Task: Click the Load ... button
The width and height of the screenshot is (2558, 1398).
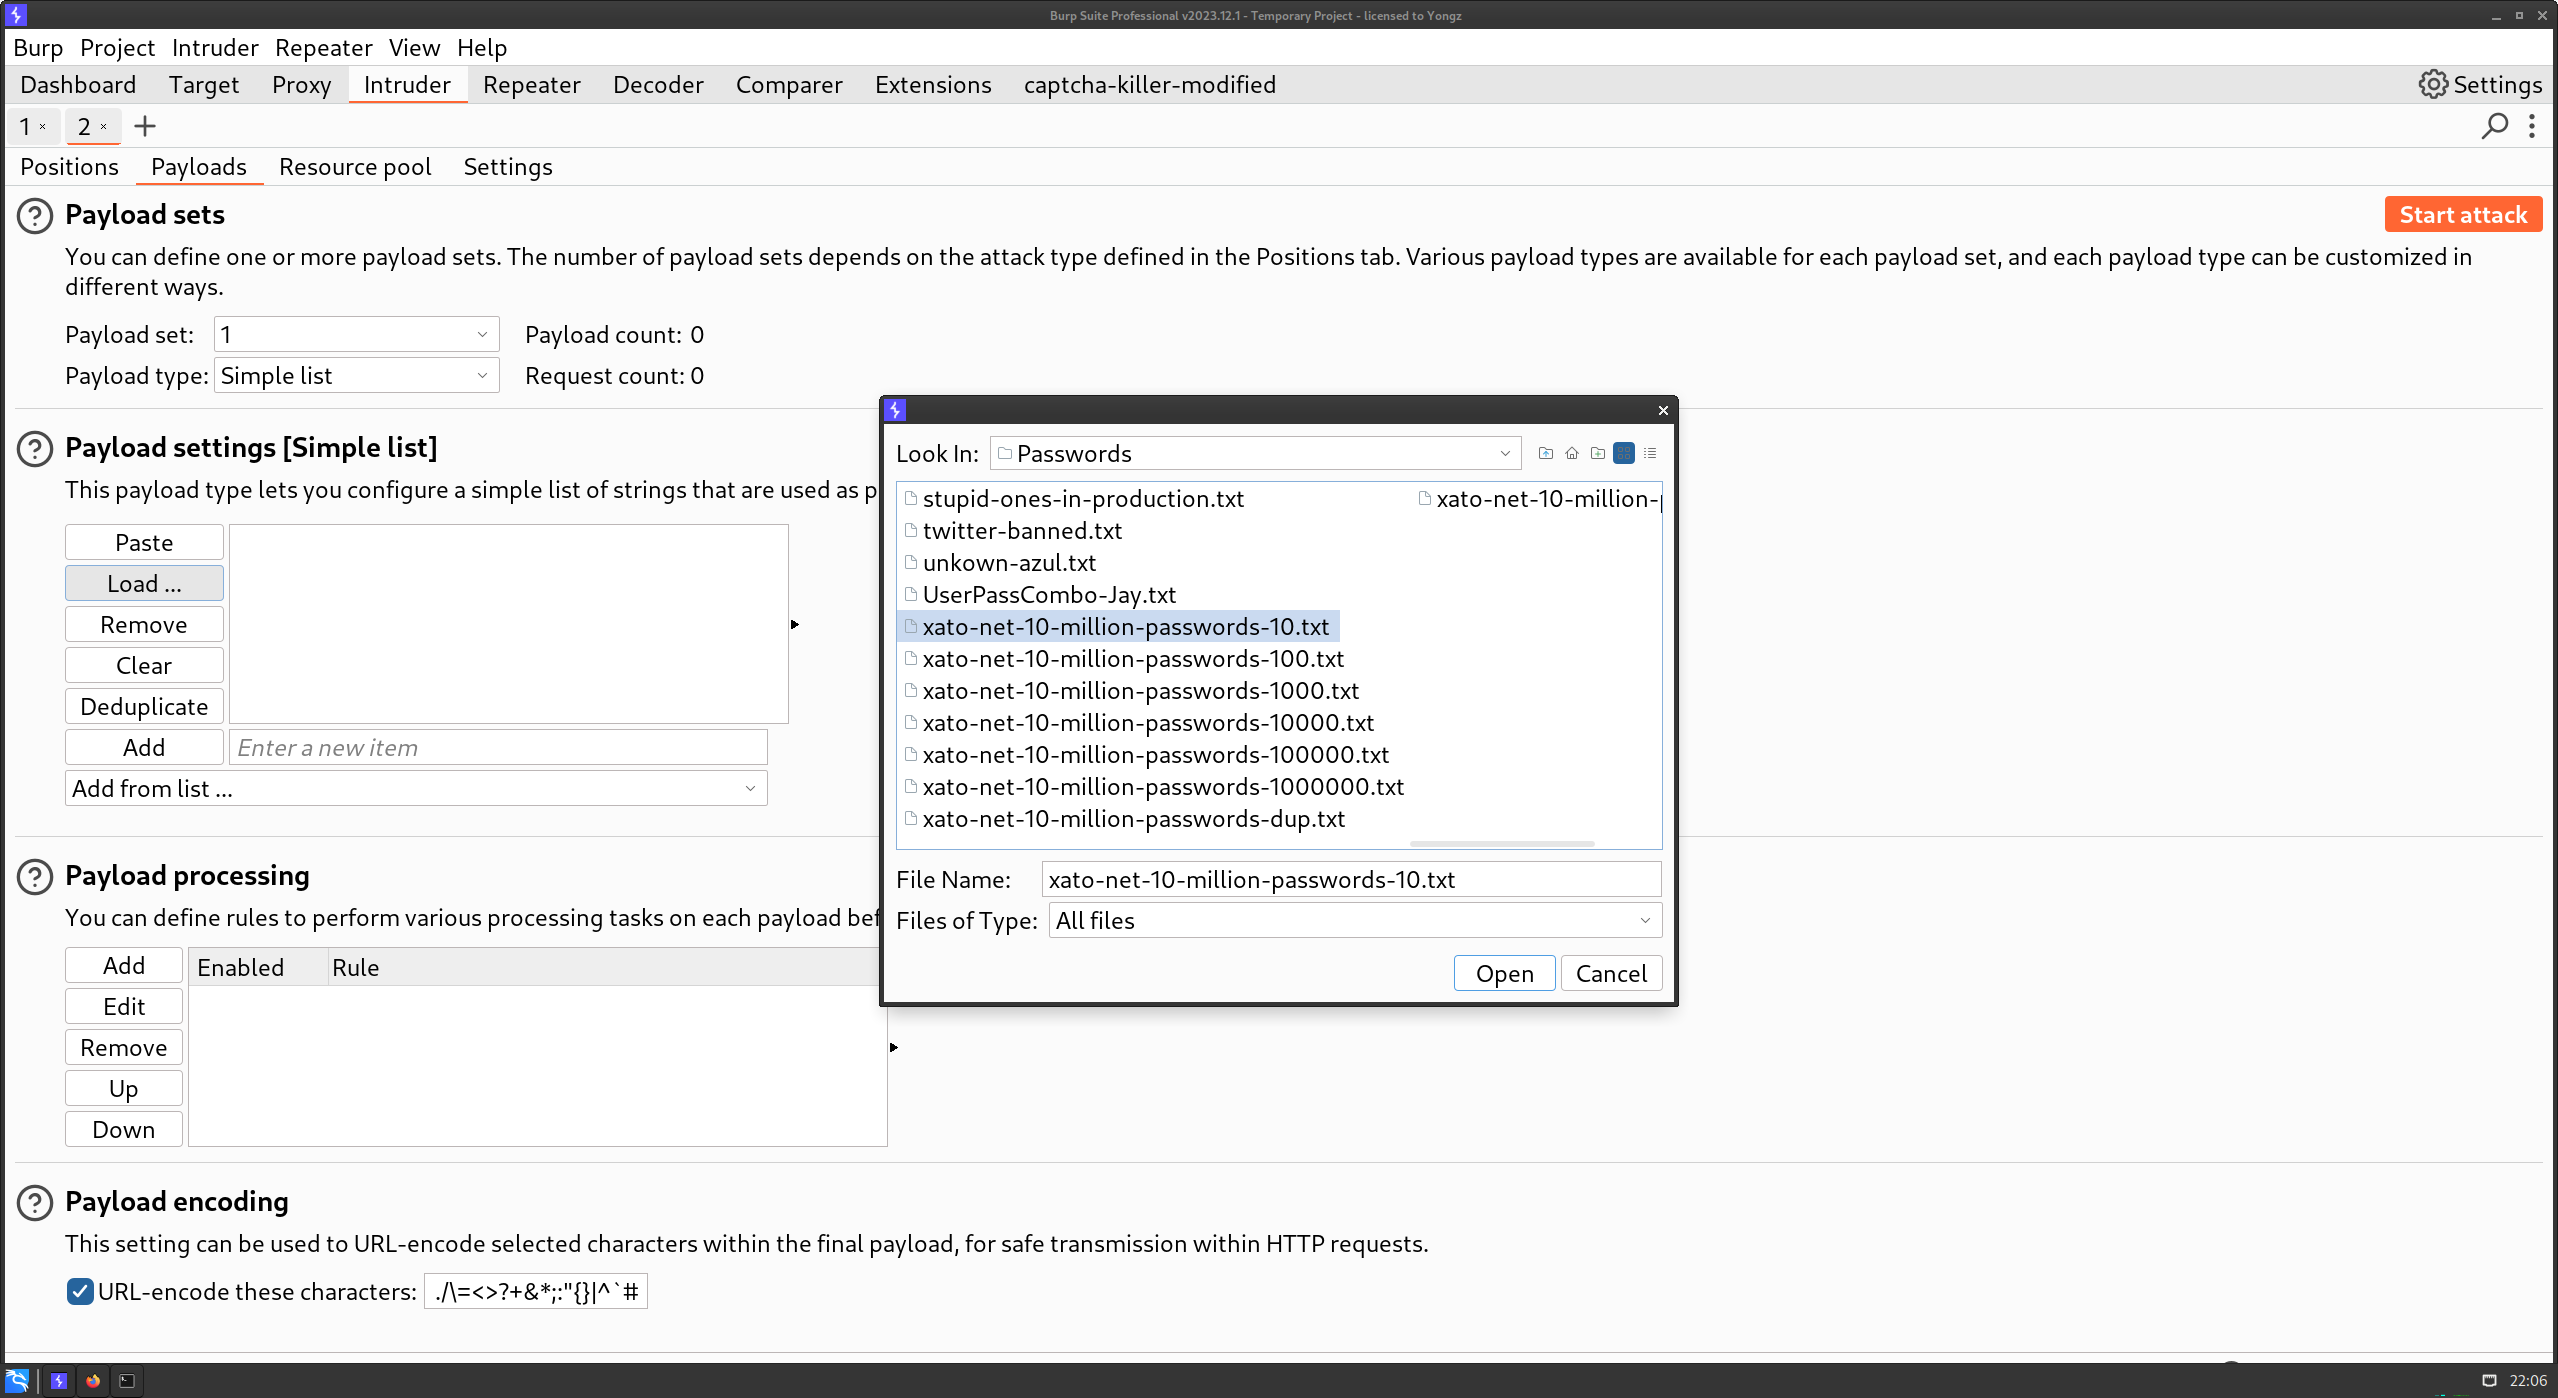Action: pyautogui.click(x=144, y=584)
